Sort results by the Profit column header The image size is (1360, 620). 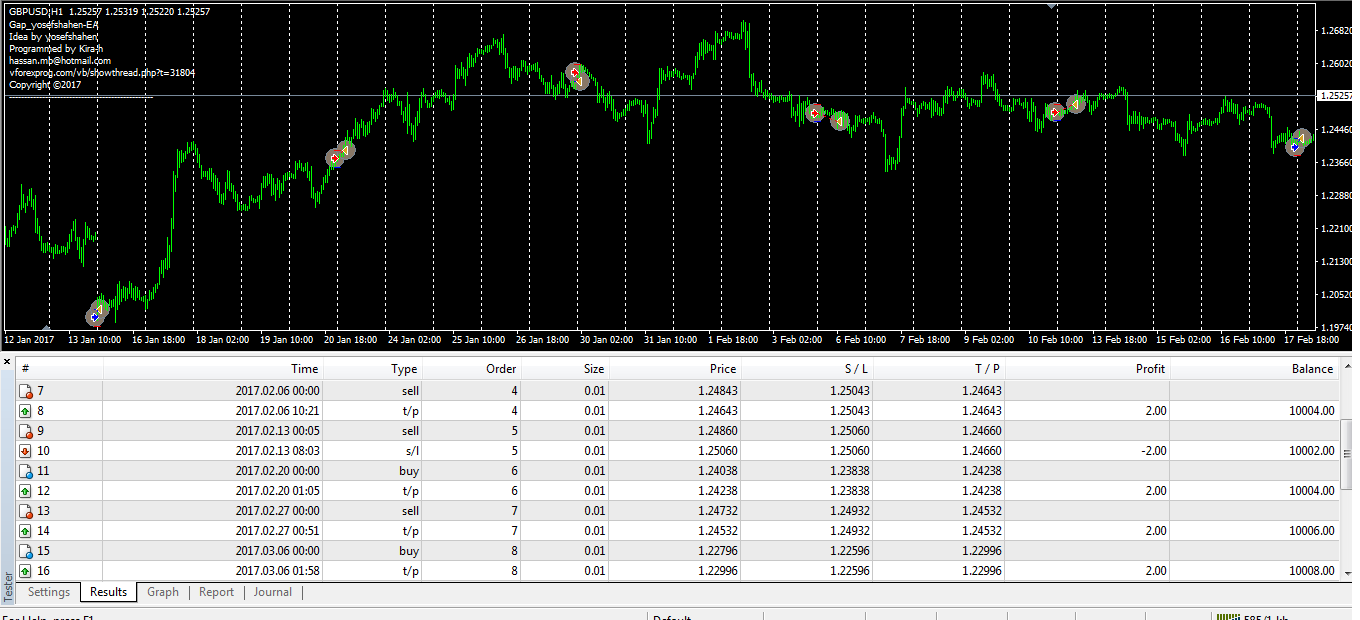tap(1087, 369)
